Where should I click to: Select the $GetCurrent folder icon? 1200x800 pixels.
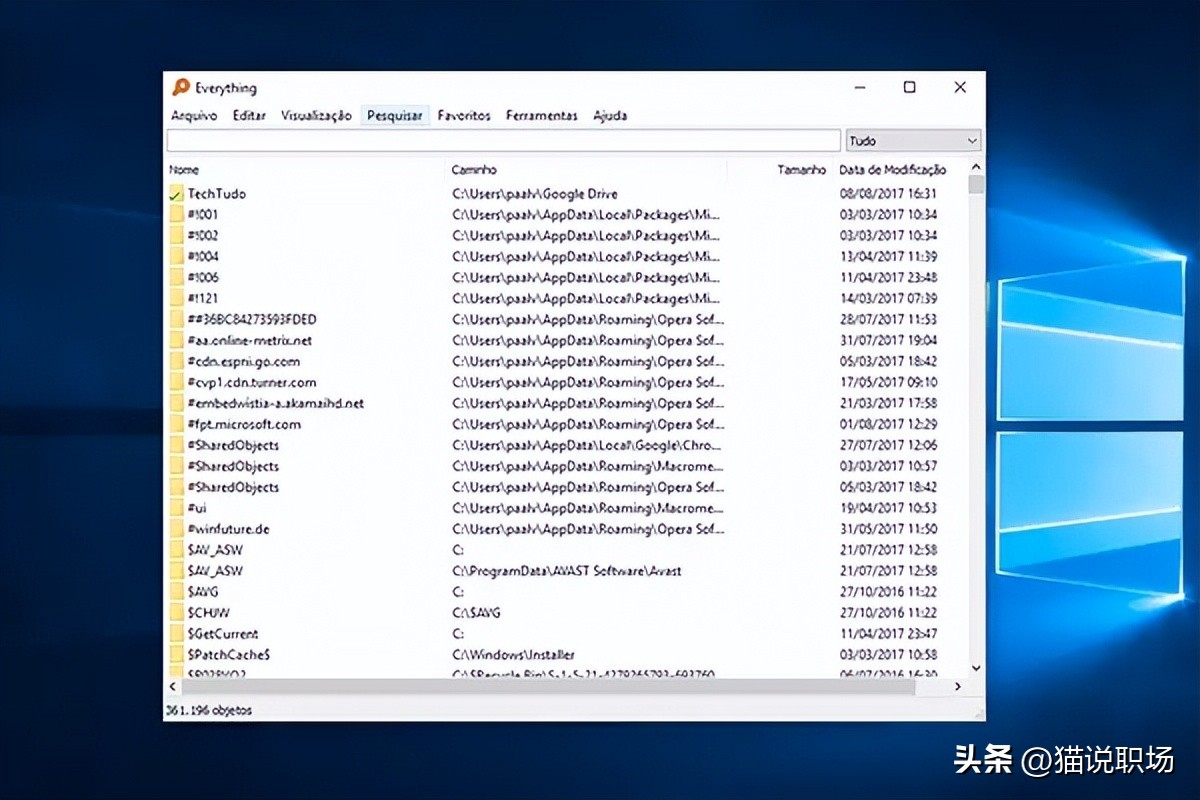[x=176, y=634]
